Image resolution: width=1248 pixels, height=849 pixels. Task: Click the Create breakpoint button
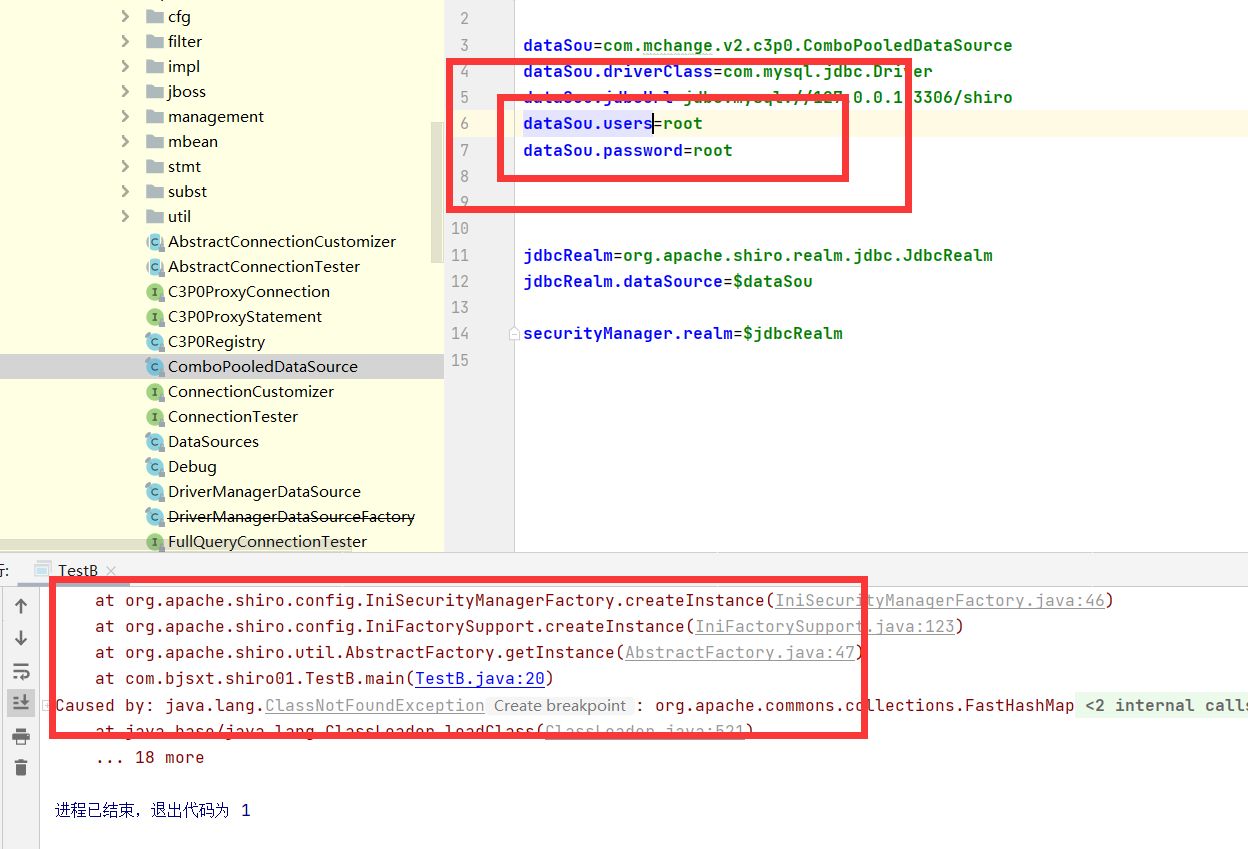(560, 705)
